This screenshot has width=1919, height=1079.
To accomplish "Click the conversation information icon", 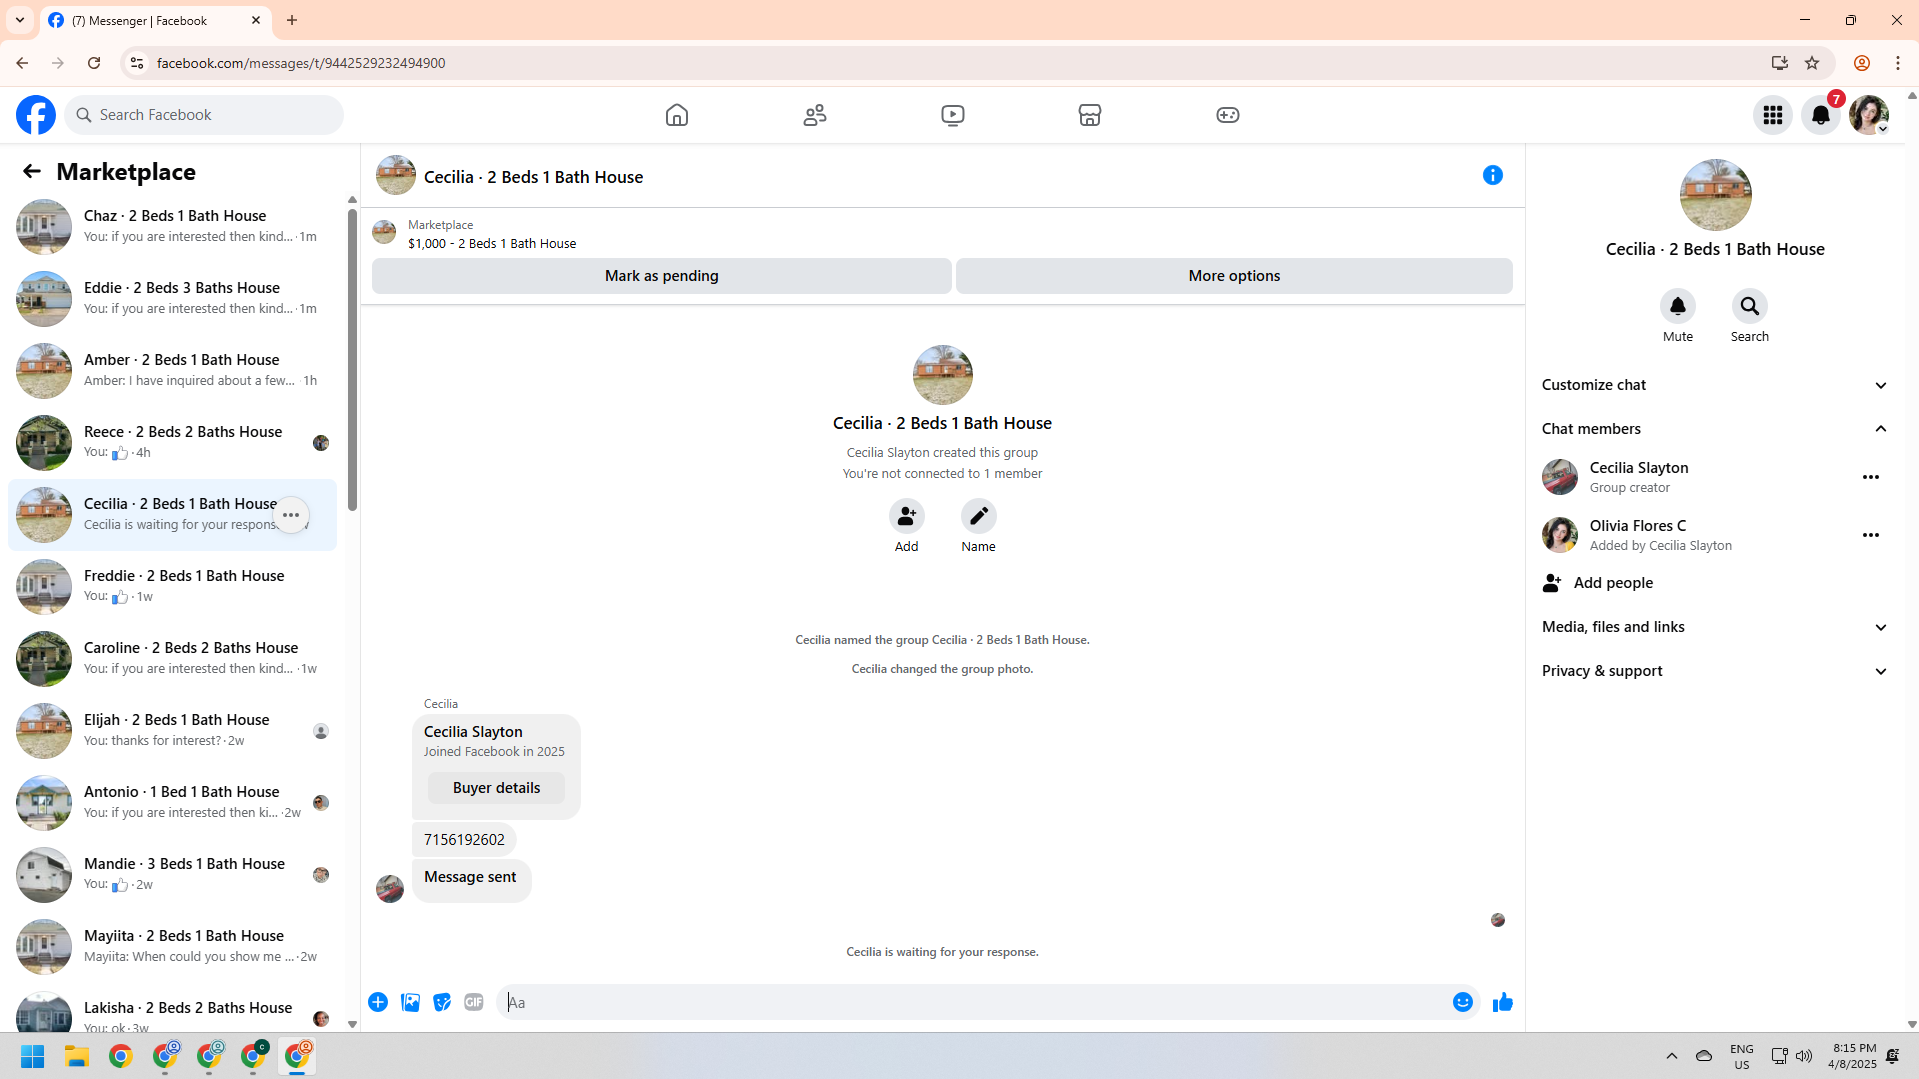I will point(1493,175).
